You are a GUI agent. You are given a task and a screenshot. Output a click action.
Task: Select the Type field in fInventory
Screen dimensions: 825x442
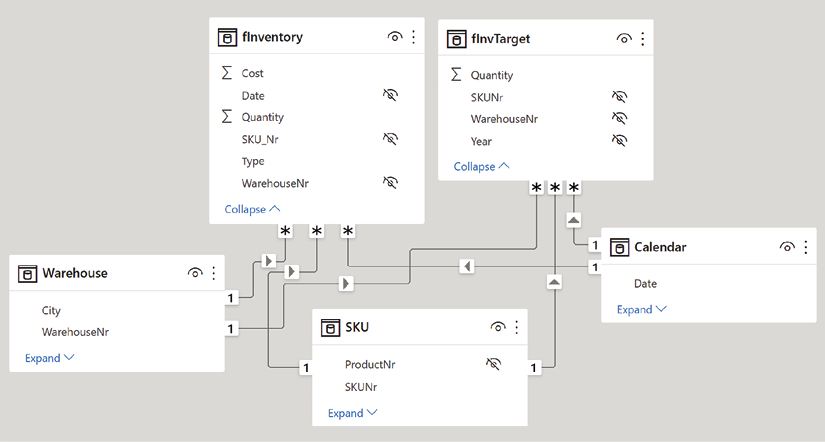point(253,162)
